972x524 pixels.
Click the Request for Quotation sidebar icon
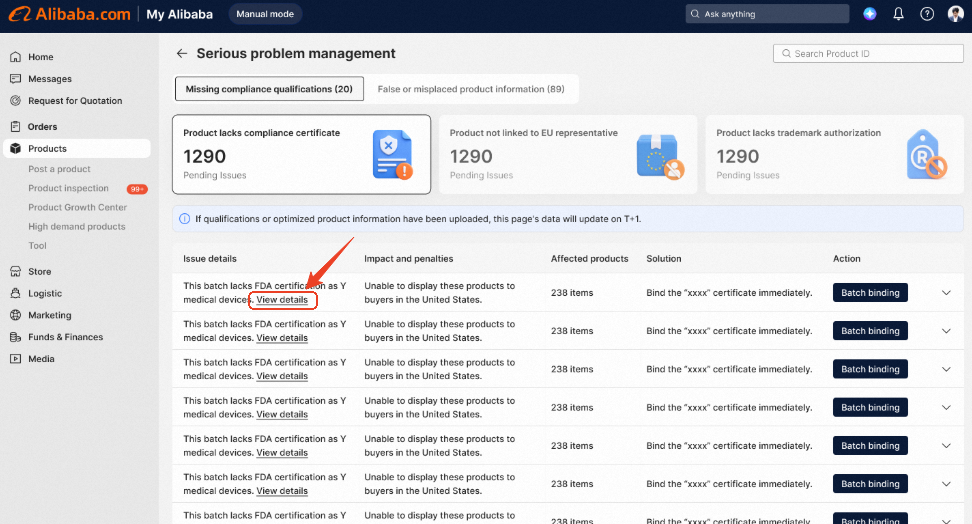click(x=15, y=100)
